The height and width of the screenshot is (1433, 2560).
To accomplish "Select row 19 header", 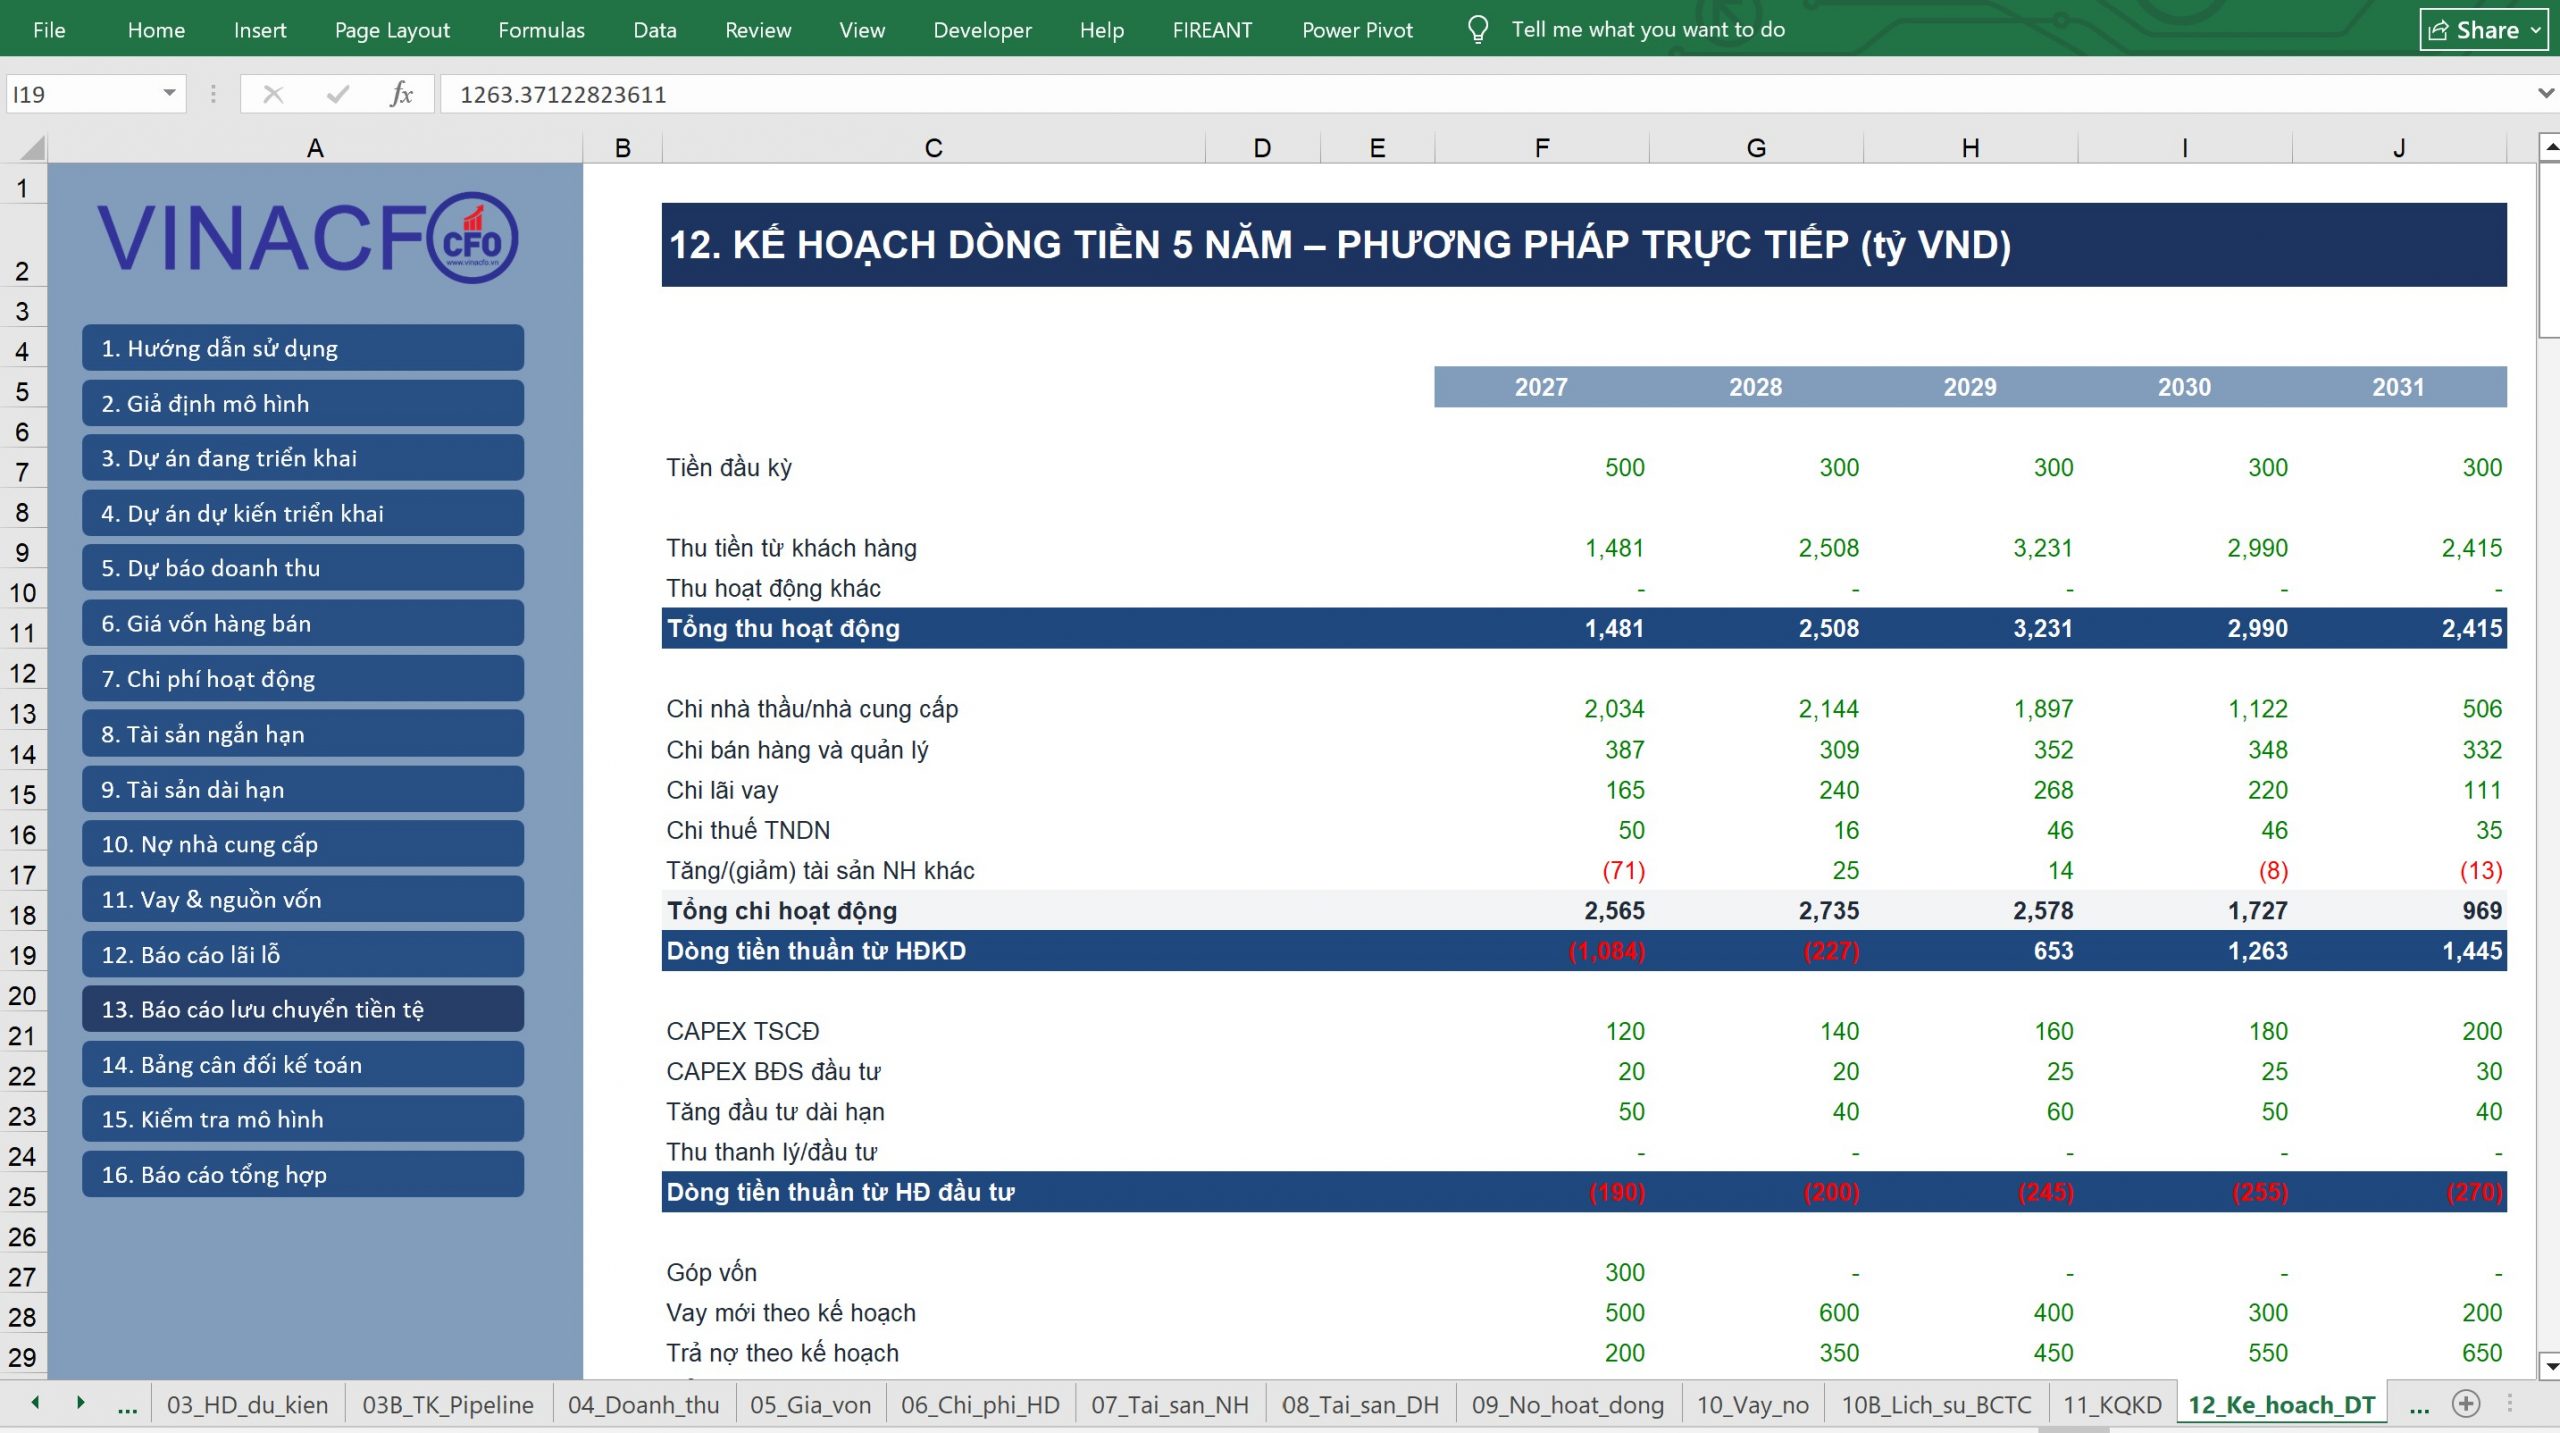I will (23, 955).
